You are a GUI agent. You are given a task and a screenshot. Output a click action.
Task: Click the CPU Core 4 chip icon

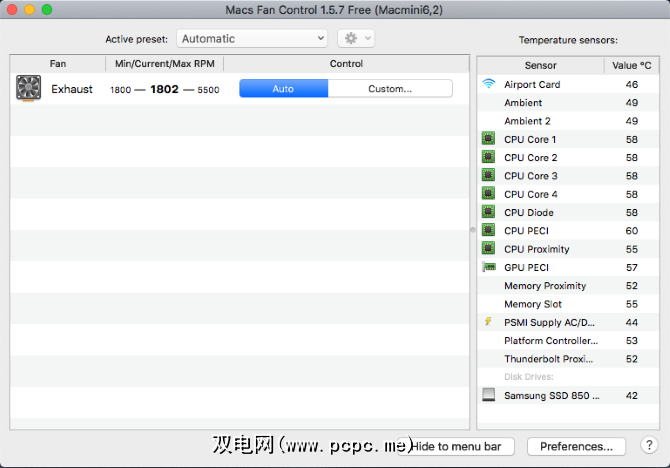pos(488,194)
